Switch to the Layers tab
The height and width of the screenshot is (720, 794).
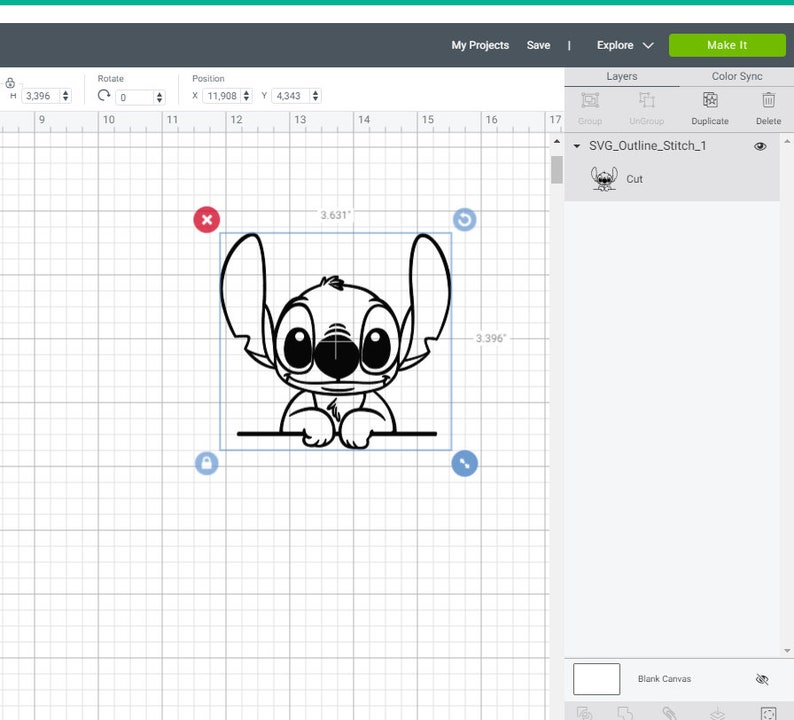click(x=622, y=76)
